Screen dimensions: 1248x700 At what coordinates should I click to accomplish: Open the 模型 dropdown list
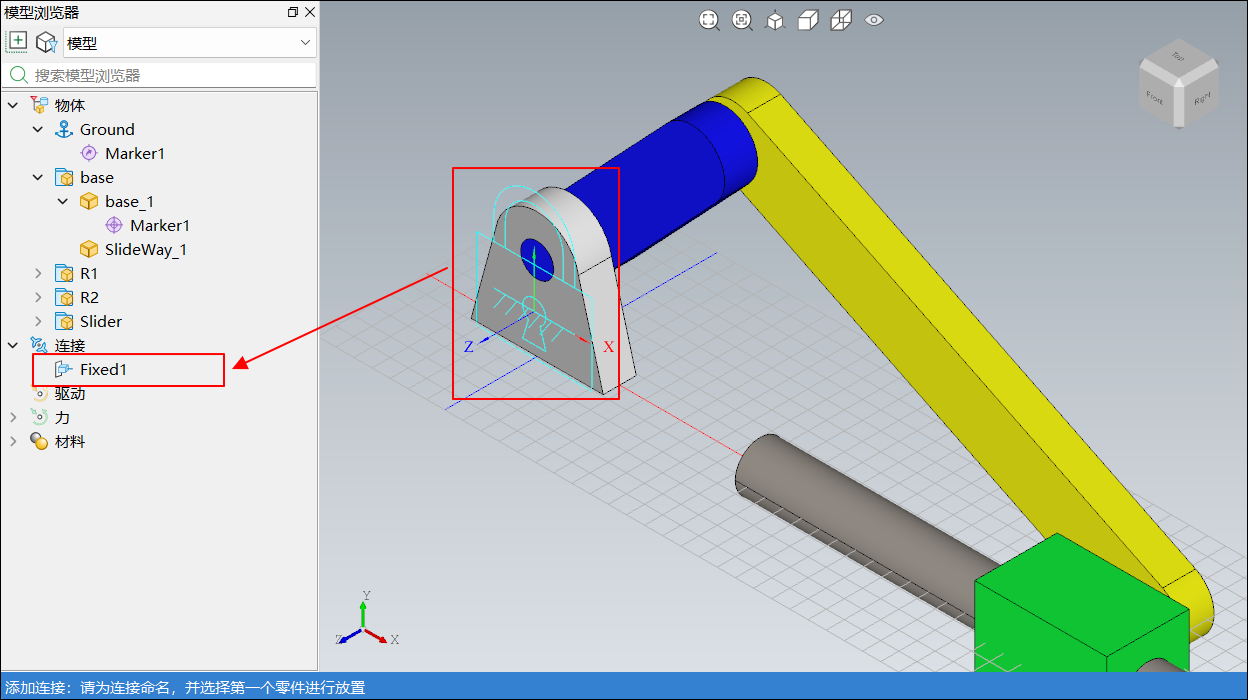coord(190,43)
